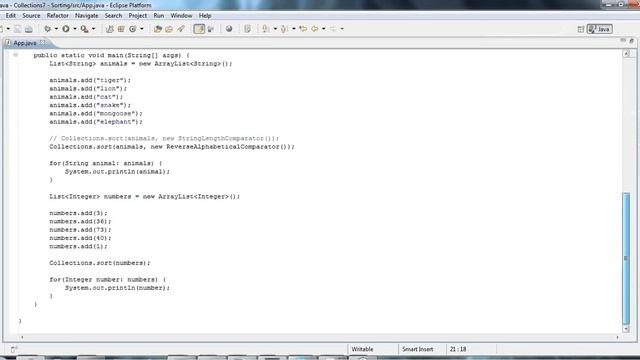Launch Debug with the bug icon
The width and height of the screenshot is (640, 360).
point(47,29)
